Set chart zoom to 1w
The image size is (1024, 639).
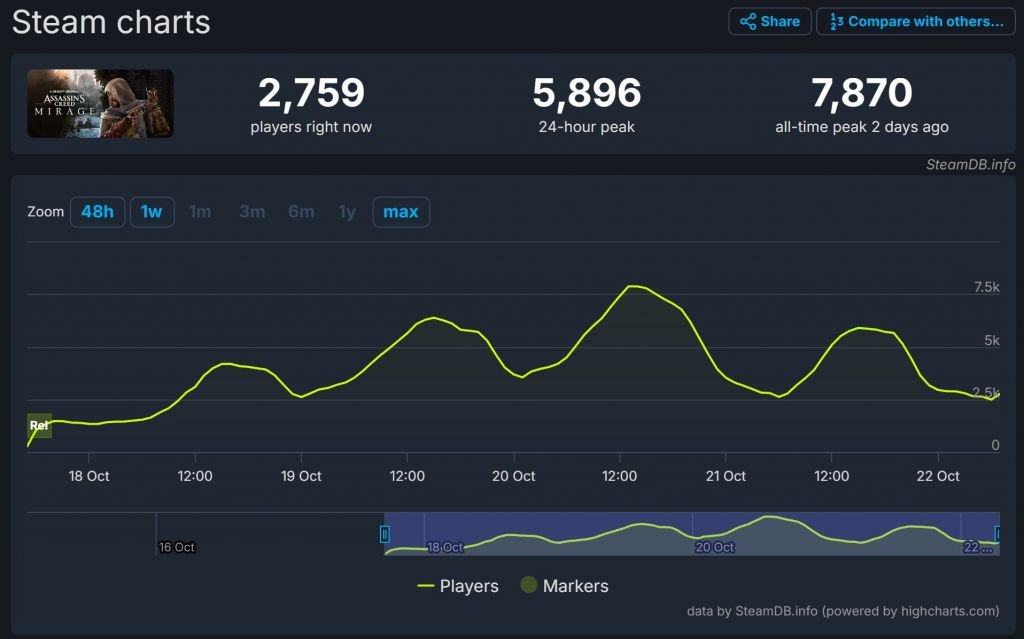[x=152, y=212]
